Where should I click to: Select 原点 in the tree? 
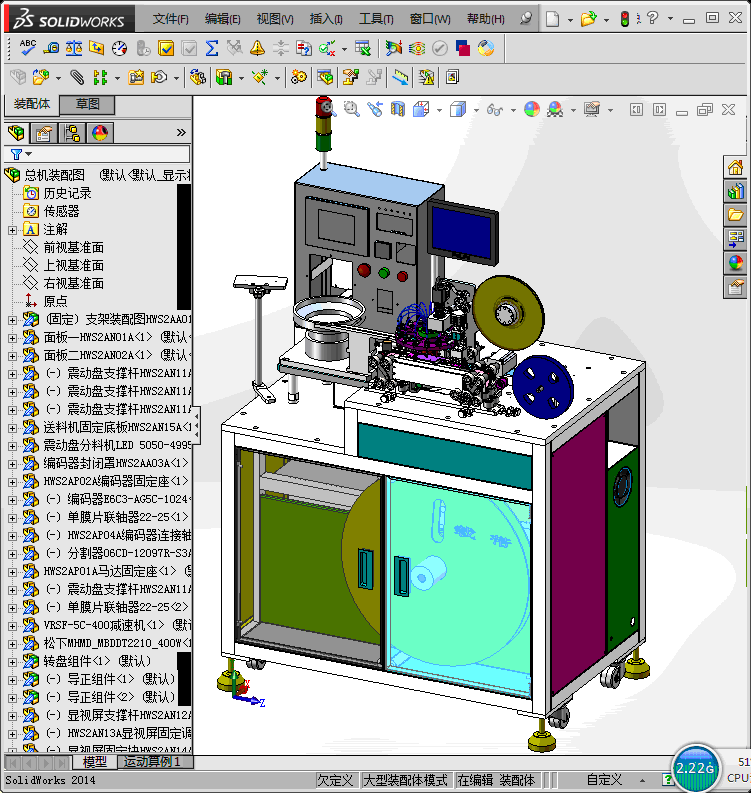coord(55,301)
